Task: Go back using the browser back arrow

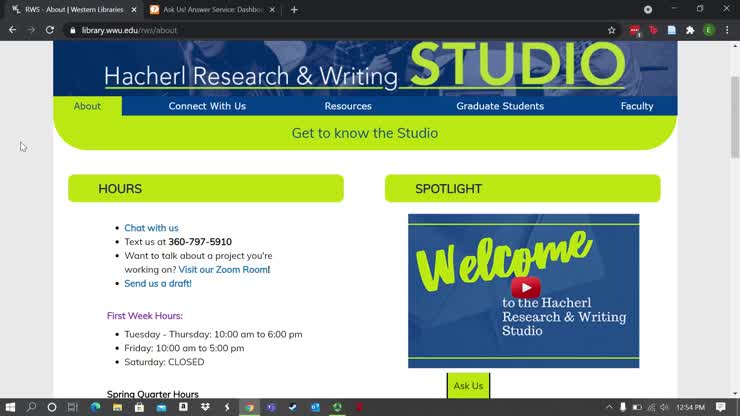Action: [12, 30]
